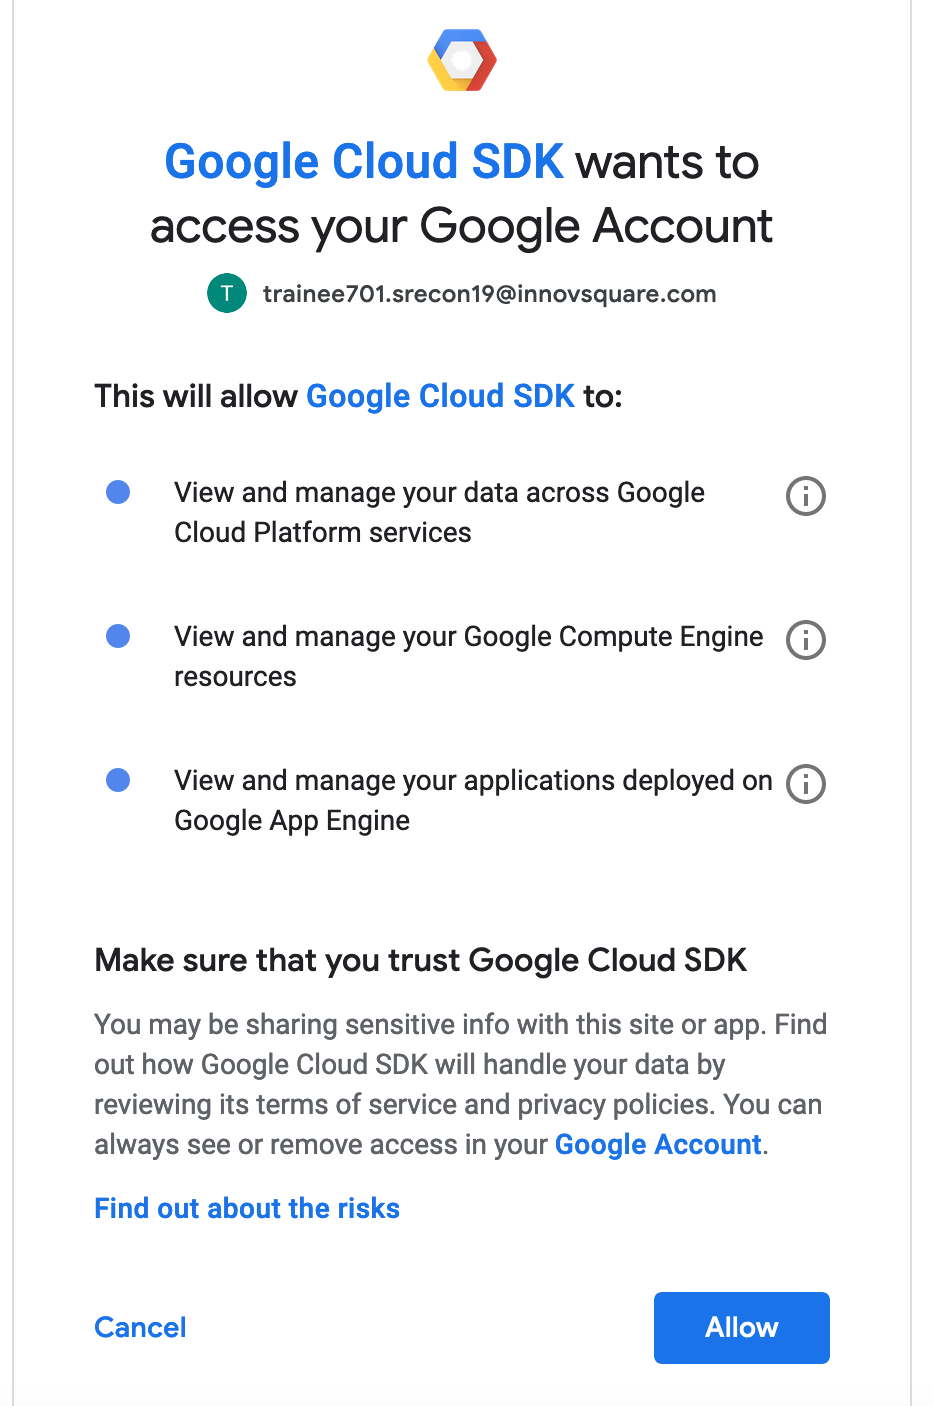
Task: Open info for App Engine applications permission
Action: pos(806,784)
